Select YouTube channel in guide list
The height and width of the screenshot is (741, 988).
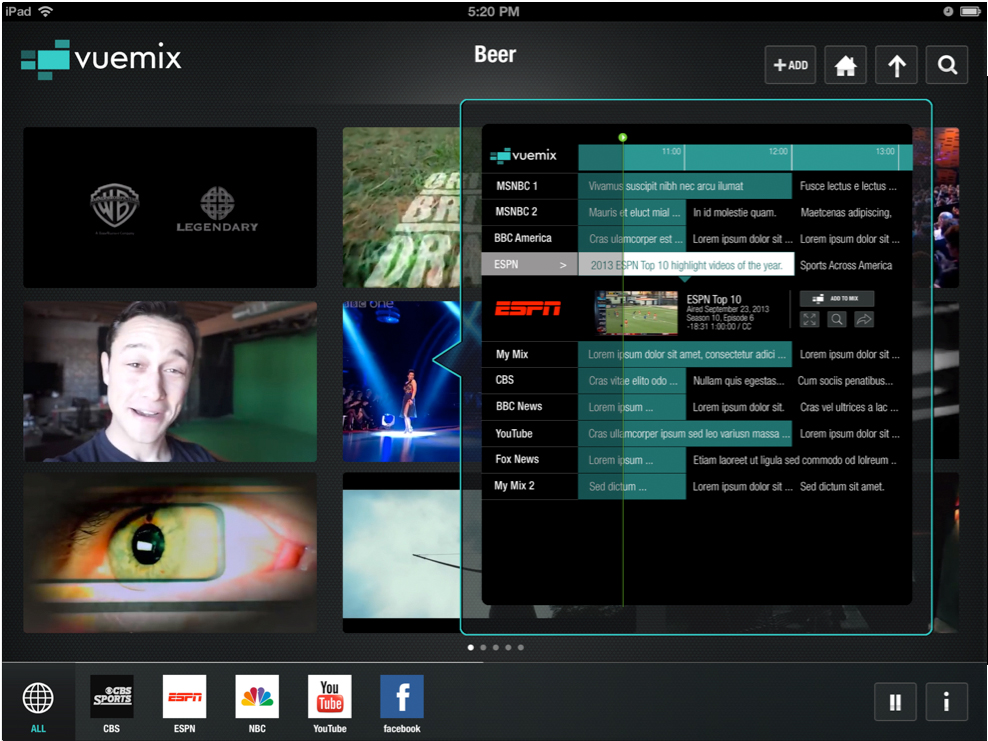tap(529, 434)
